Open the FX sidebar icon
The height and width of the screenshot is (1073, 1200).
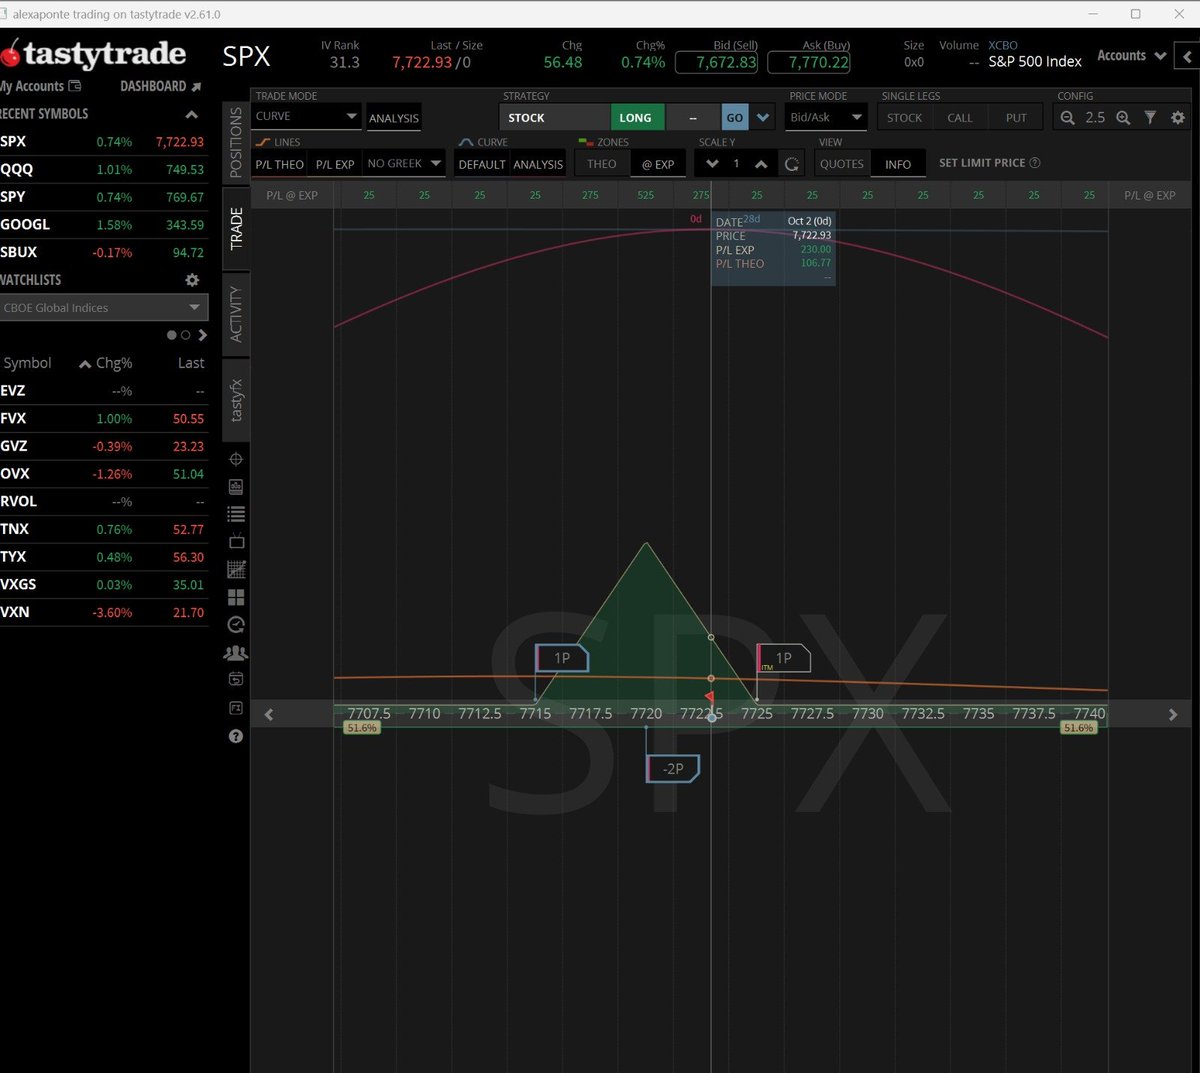(236, 708)
